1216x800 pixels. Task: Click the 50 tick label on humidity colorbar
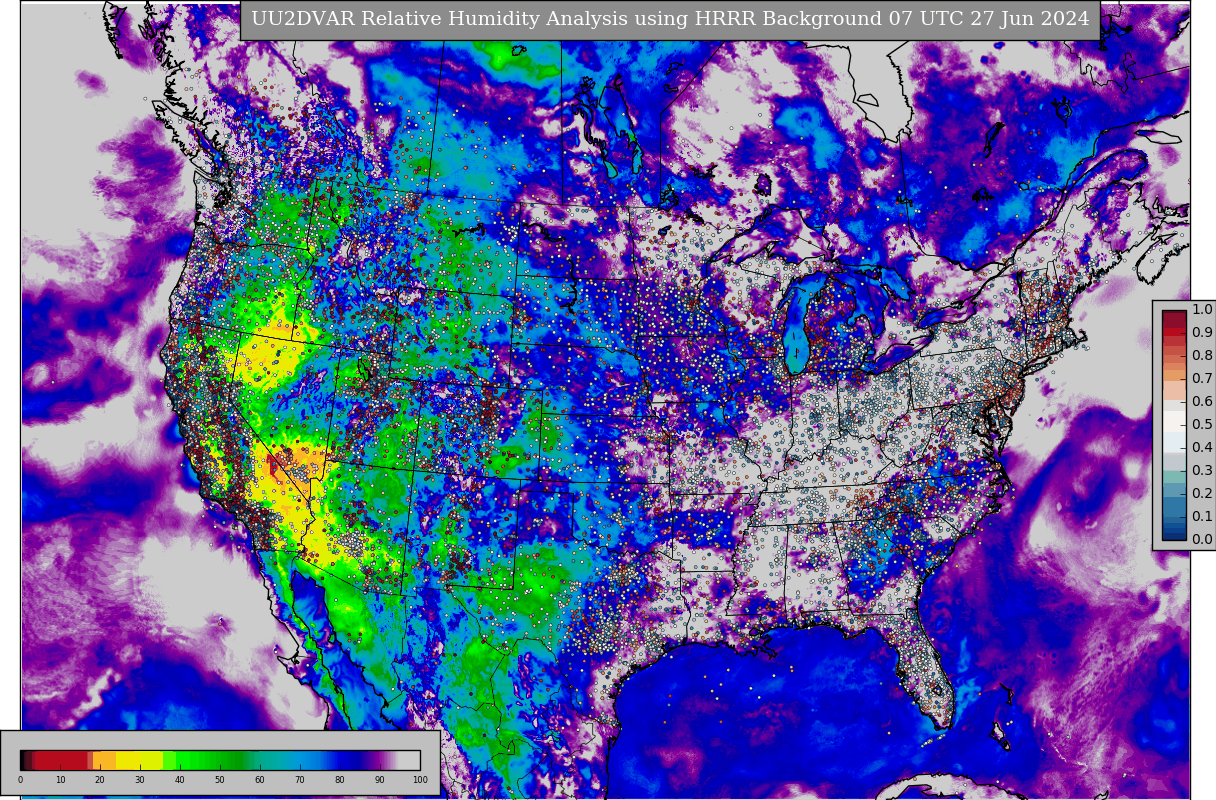(219, 780)
